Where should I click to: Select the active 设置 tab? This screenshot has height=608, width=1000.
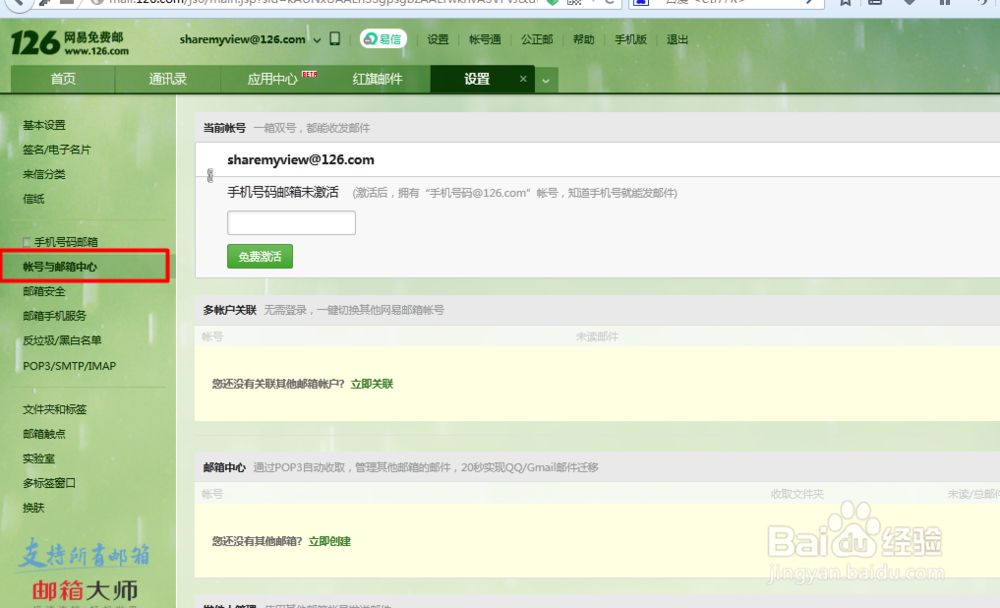click(x=476, y=79)
